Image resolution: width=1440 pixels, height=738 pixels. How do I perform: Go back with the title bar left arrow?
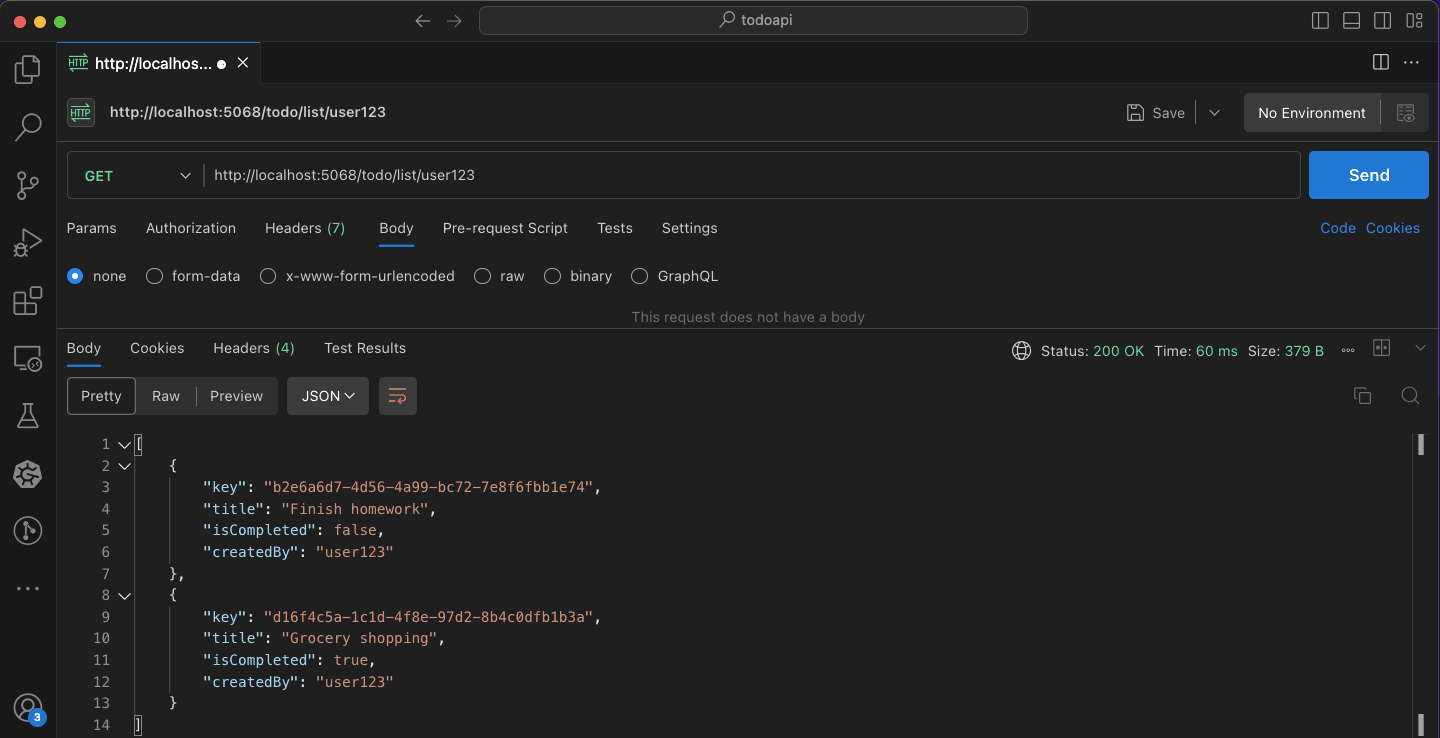coord(423,21)
